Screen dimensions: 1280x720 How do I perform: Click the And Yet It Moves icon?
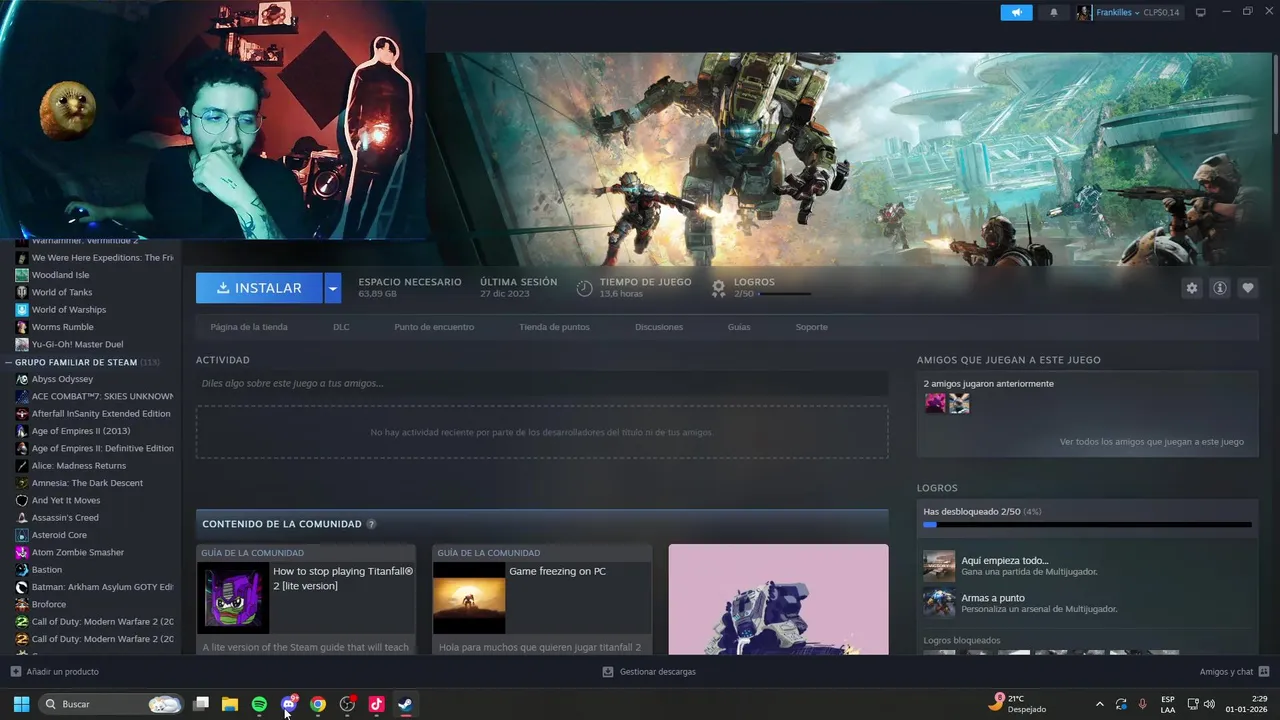tap(22, 500)
